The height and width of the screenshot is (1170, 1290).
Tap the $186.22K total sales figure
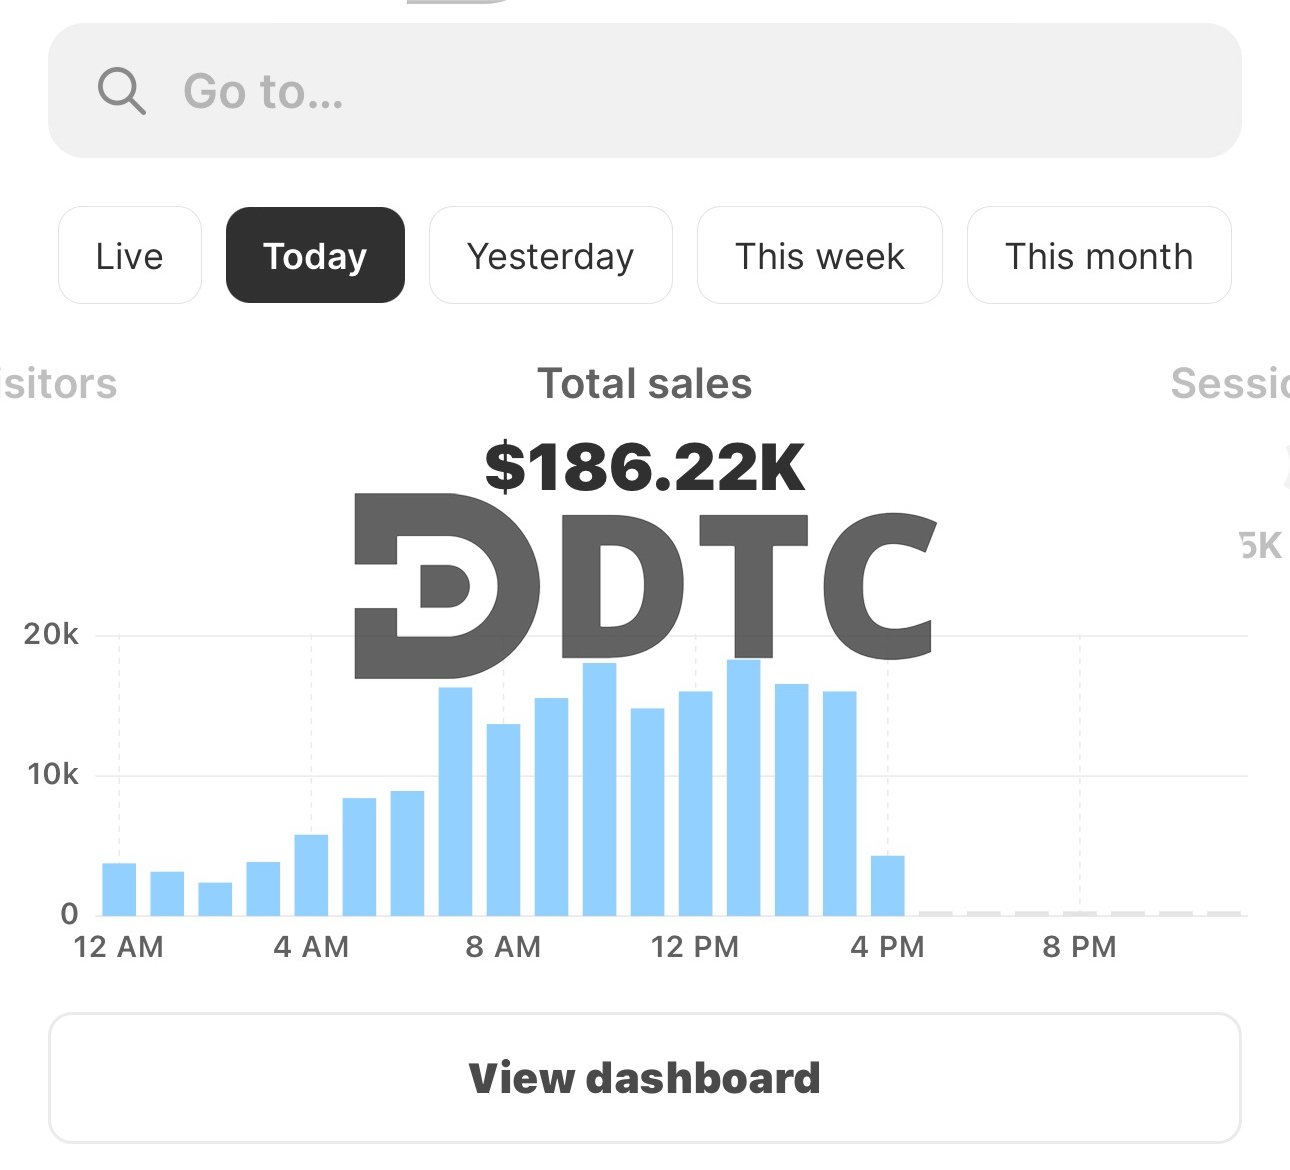tap(645, 467)
